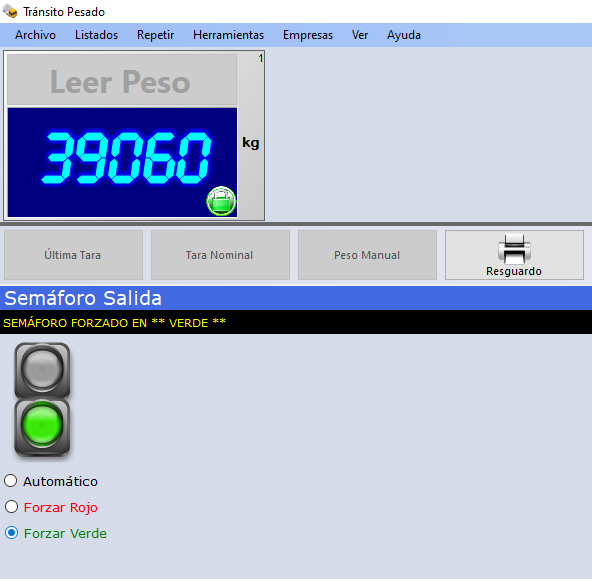Open the Ayuda menu
Screen dimensions: 592x579
click(x=404, y=35)
